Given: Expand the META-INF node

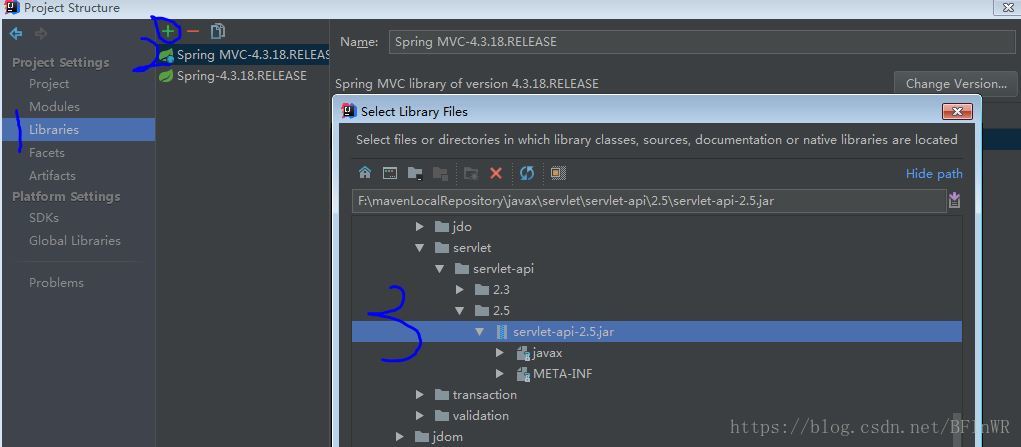Looking at the screenshot, I should point(500,374).
